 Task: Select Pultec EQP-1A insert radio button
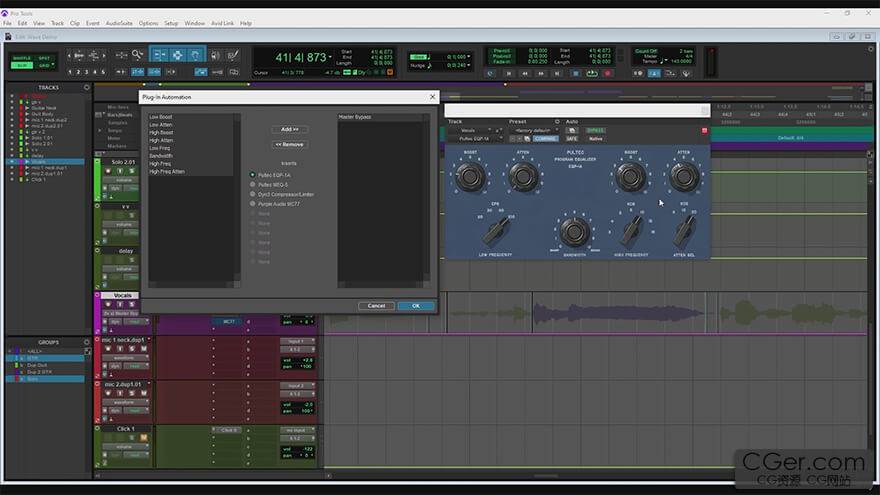point(253,175)
